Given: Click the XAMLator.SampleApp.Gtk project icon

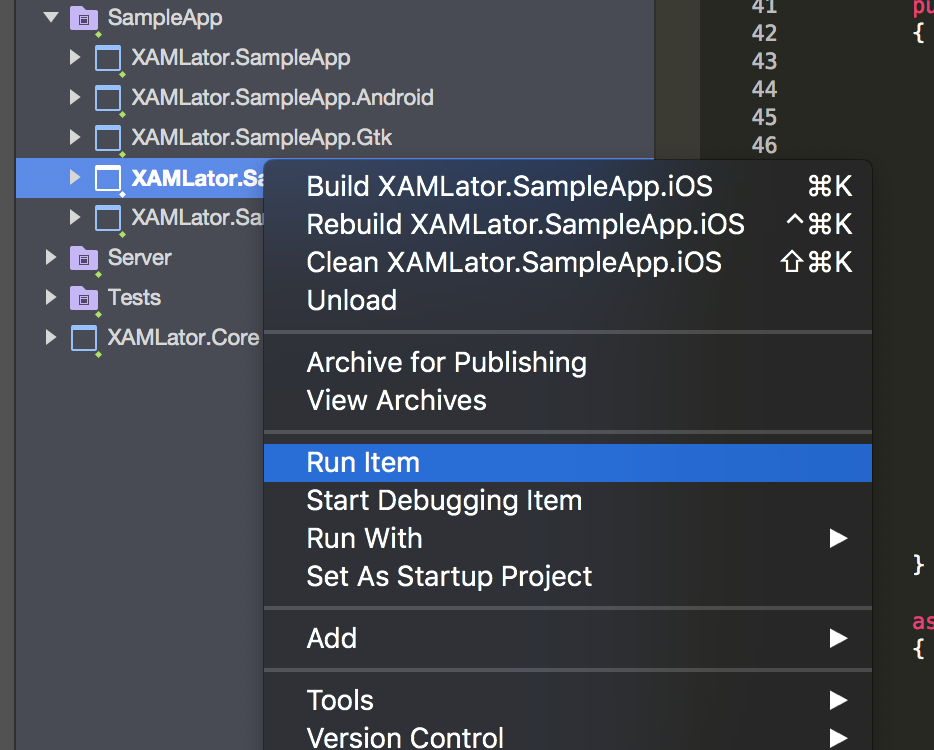Looking at the screenshot, I should coord(107,137).
